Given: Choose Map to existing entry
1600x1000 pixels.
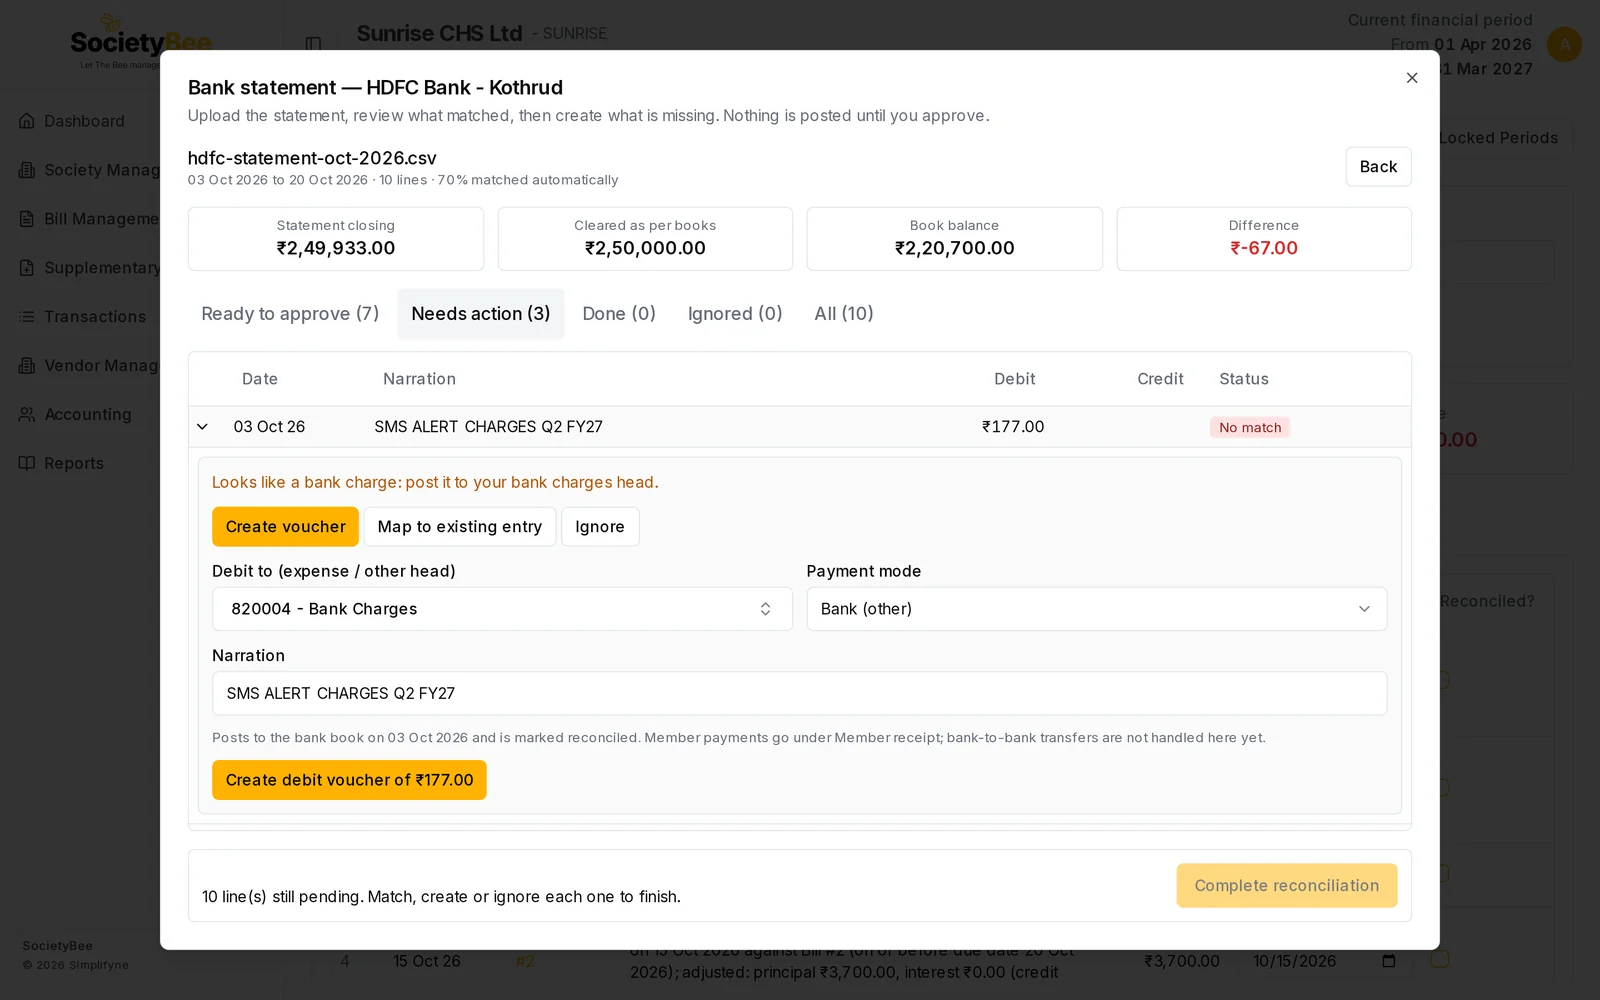Looking at the screenshot, I should click(x=460, y=527).
